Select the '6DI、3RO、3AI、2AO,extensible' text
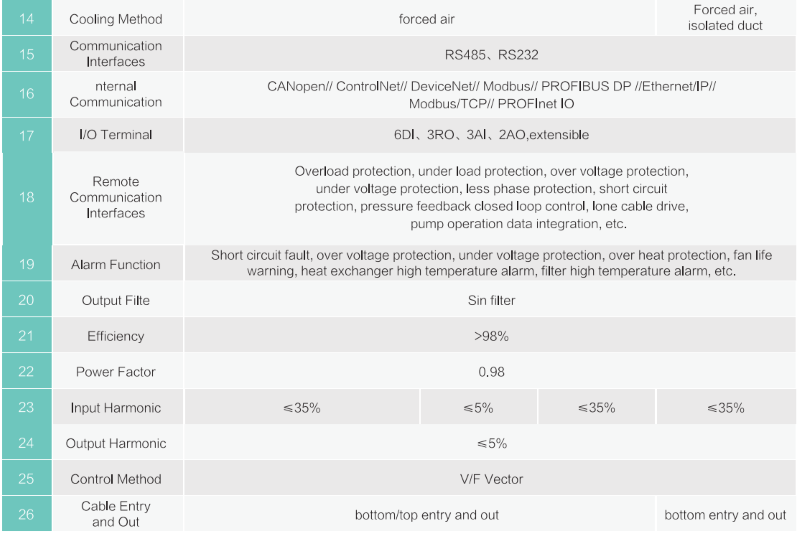Screen dimensions: 800x534 pos(491,135)
